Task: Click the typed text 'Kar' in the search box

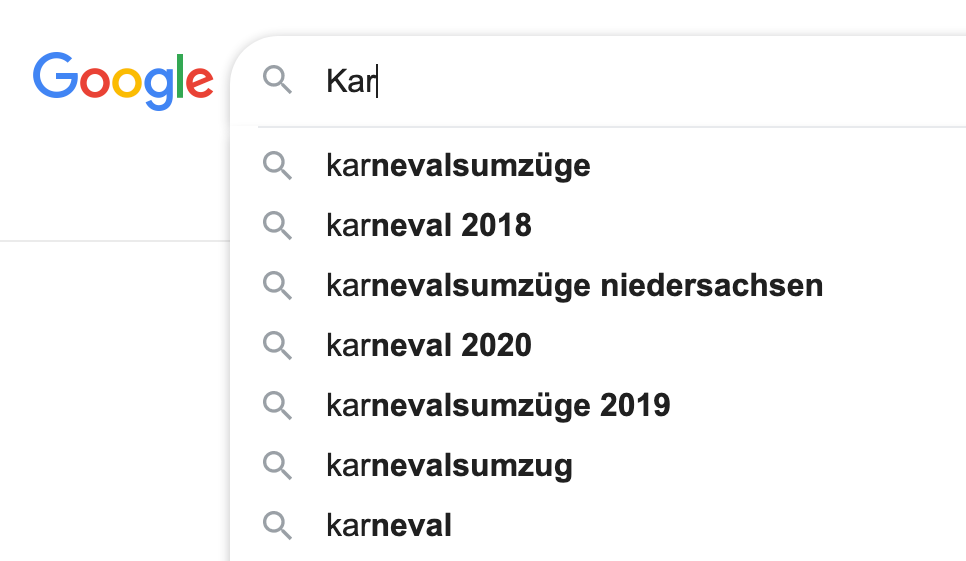Action: (351, 81)
